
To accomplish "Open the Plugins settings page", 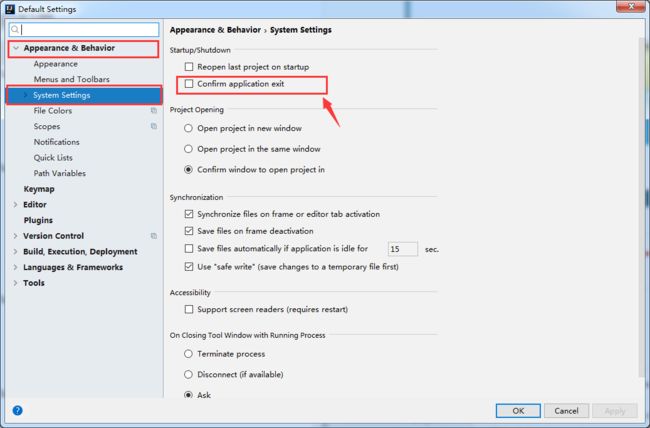I will [x=38, y=220].
